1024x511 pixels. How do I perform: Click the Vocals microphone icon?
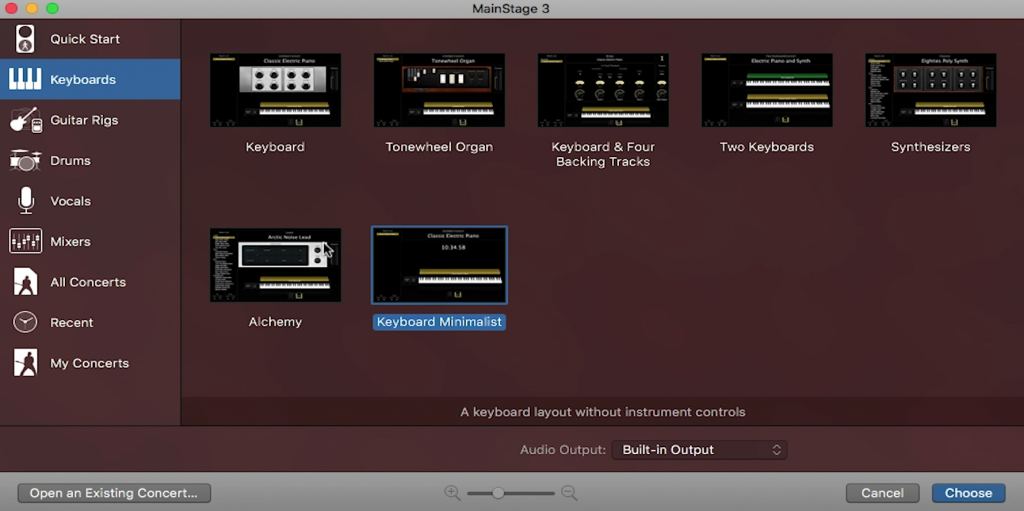(25, 201)
